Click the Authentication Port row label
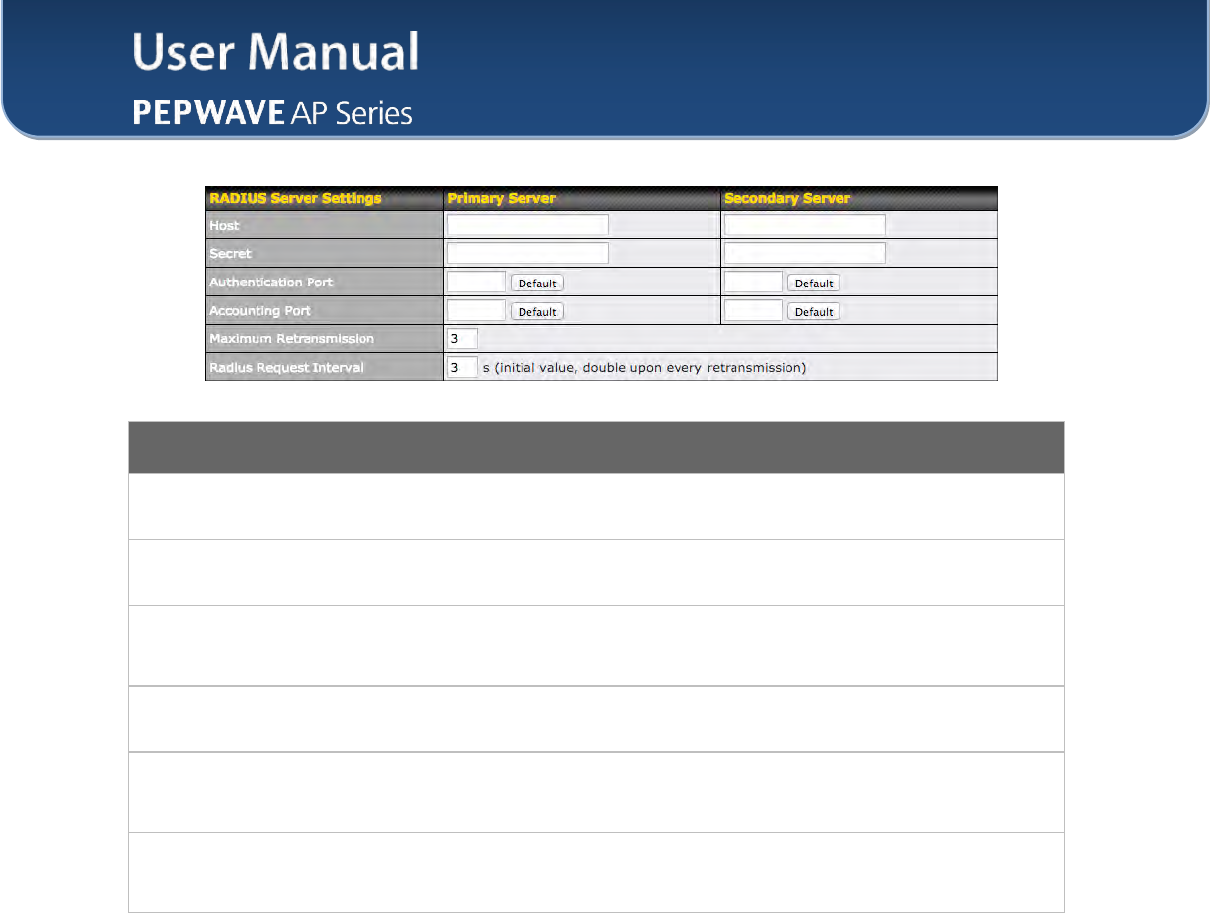The width and height of the screenshot is (1210, 913). tap(271, 282)
